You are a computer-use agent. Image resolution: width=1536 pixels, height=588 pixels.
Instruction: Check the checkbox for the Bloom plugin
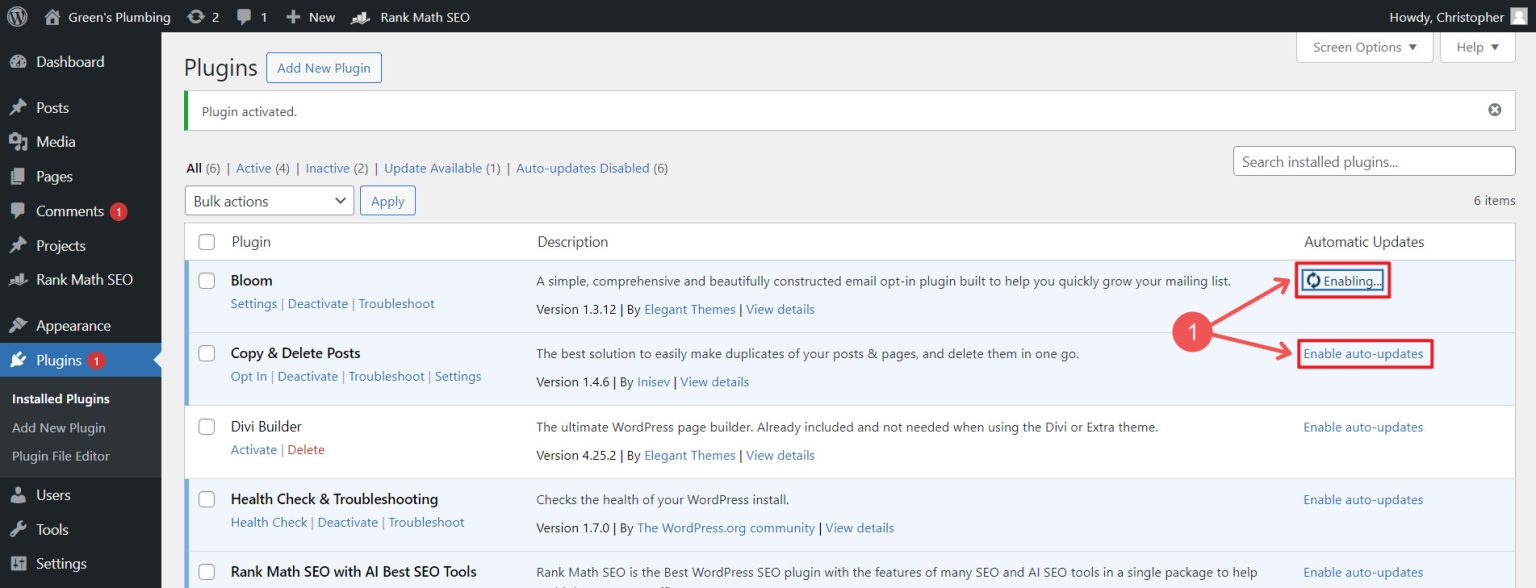coord(206,281)
